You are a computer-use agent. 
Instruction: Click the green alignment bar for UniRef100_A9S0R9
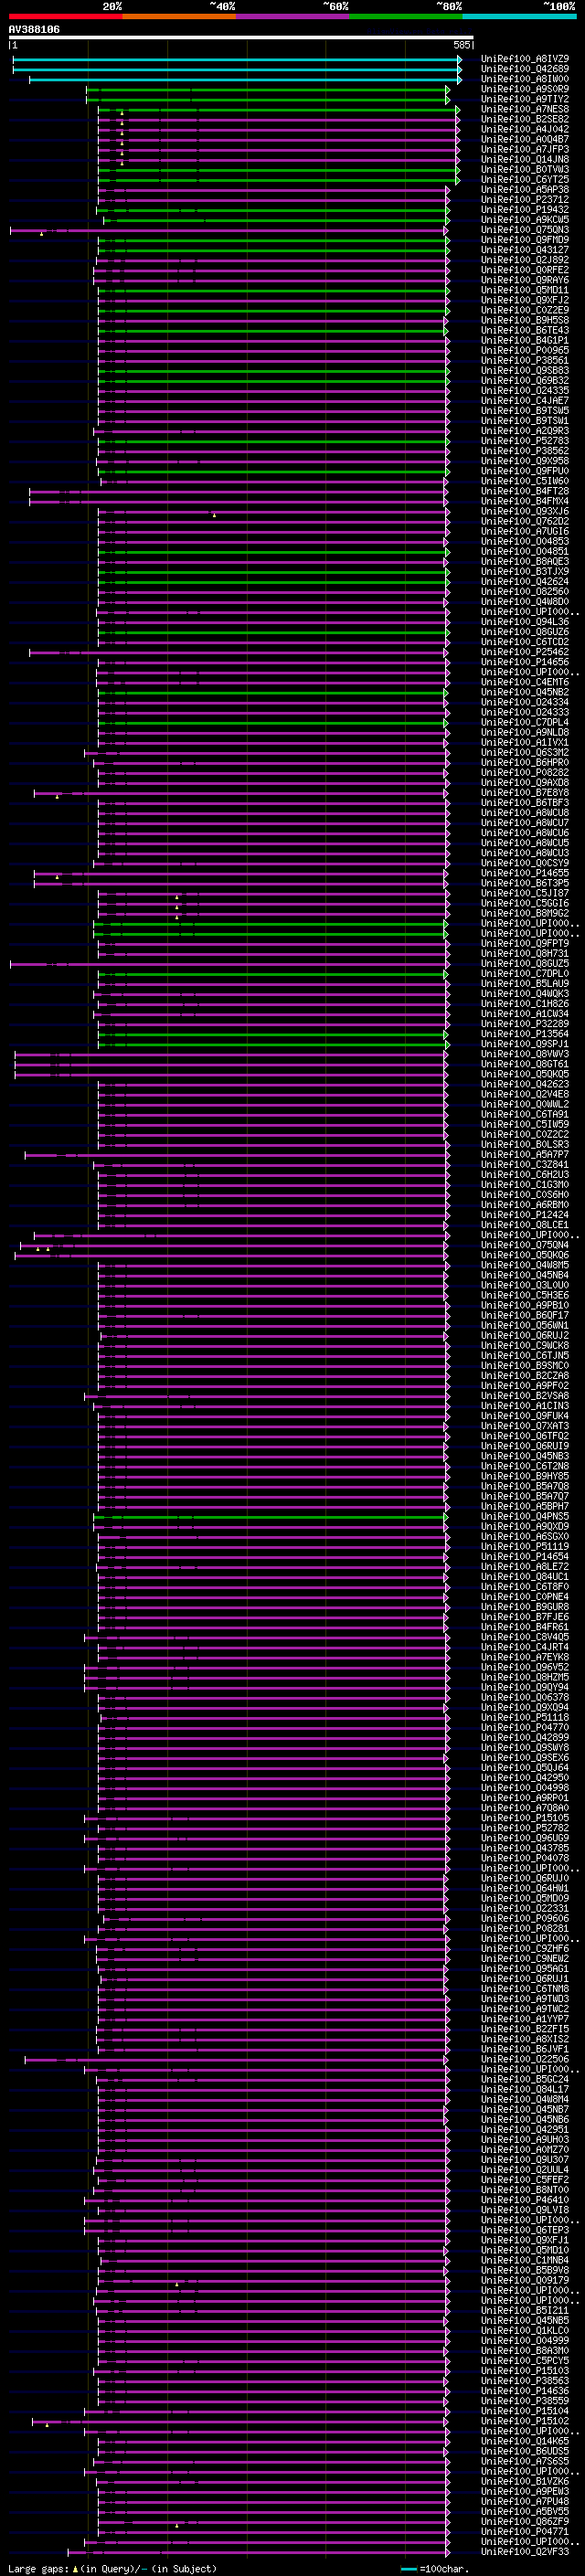point(268,89)
